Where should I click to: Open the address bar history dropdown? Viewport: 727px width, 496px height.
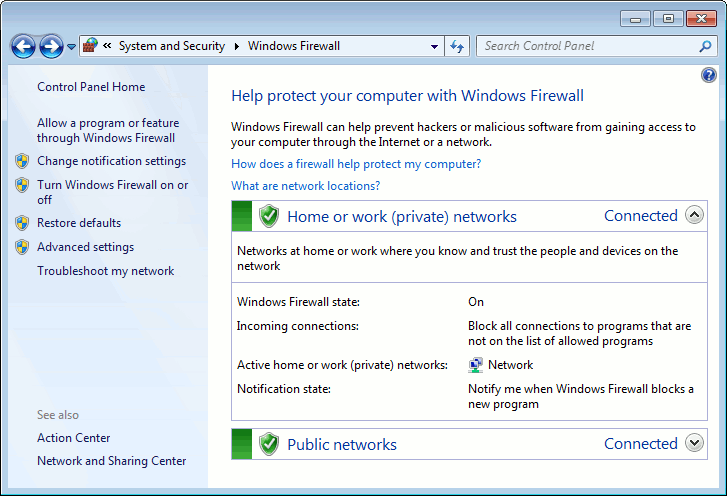(x=434, y=46)
